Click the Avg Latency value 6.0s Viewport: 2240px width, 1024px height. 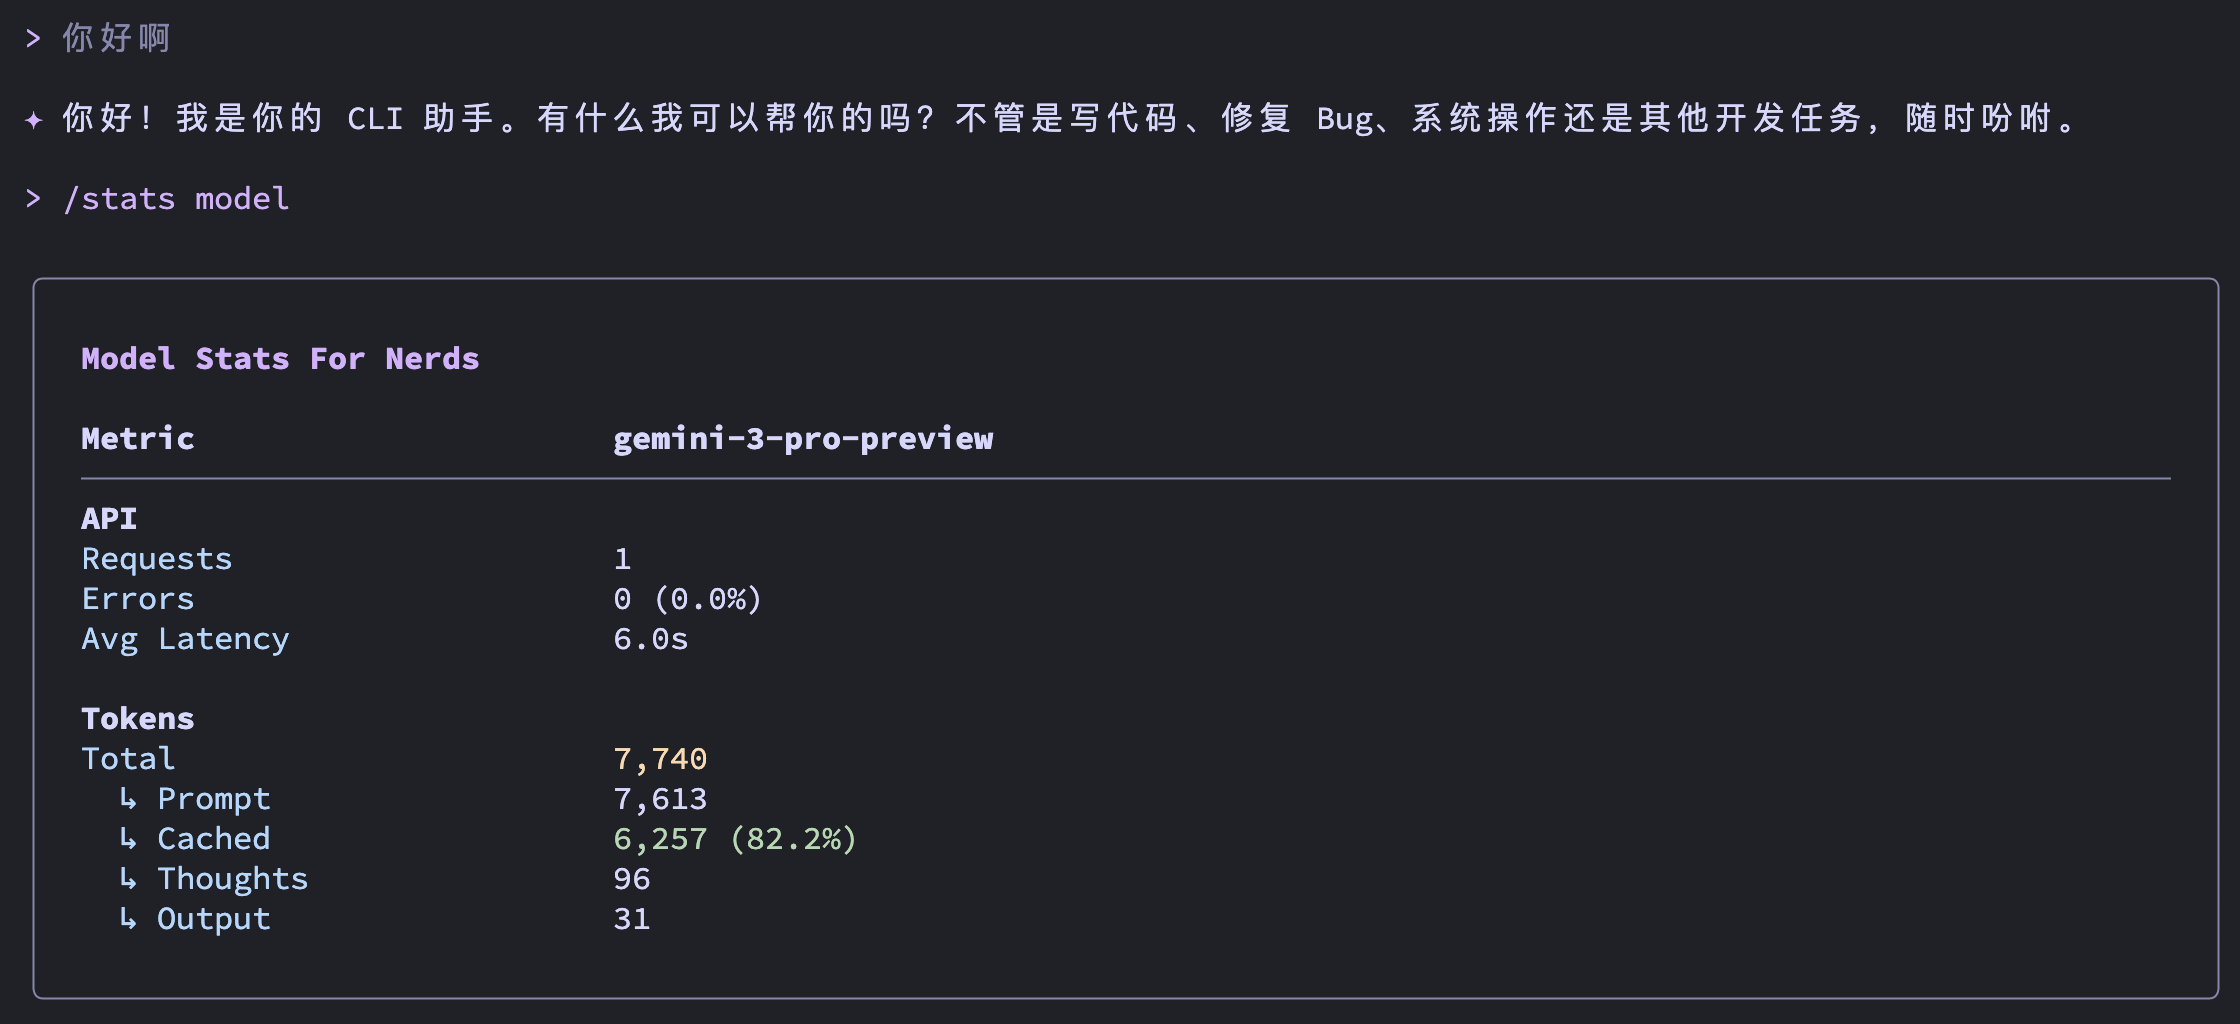click(x=651, y=639)
